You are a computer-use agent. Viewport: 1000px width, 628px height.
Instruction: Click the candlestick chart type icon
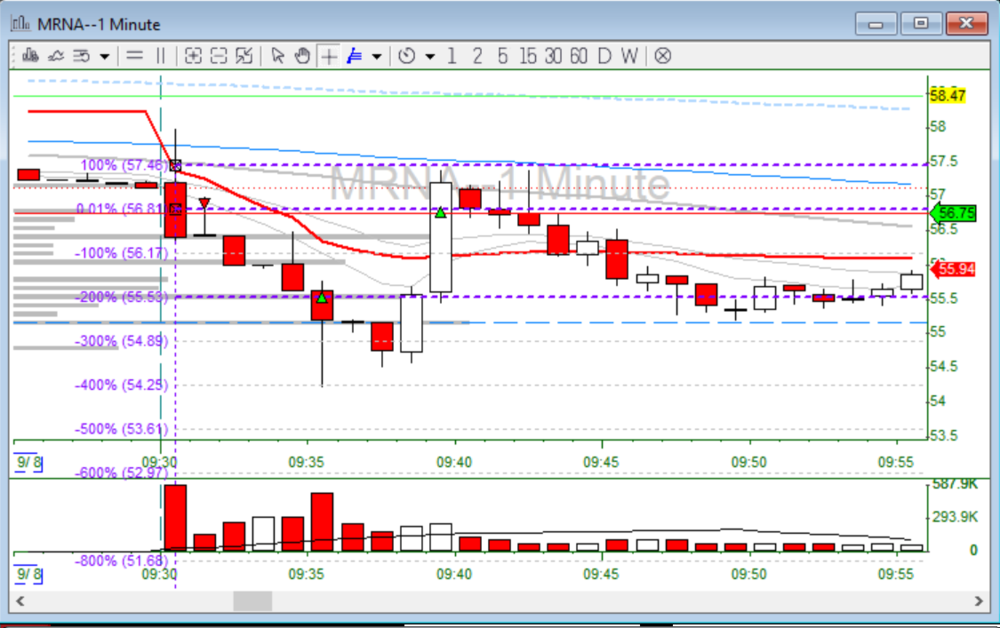(32, 56)
